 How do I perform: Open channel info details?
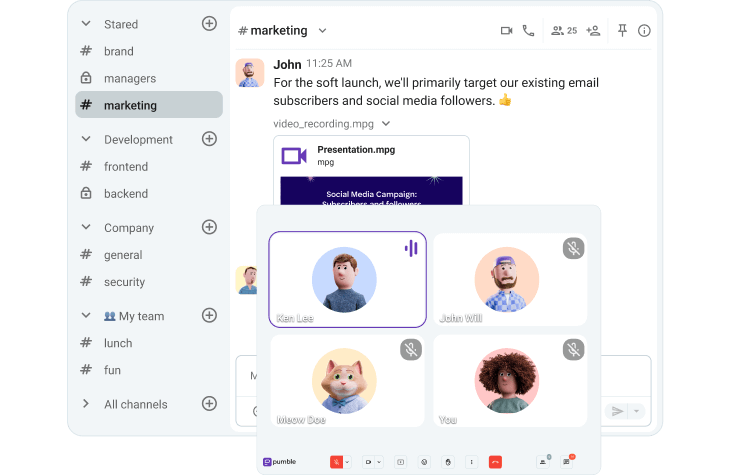644,31
